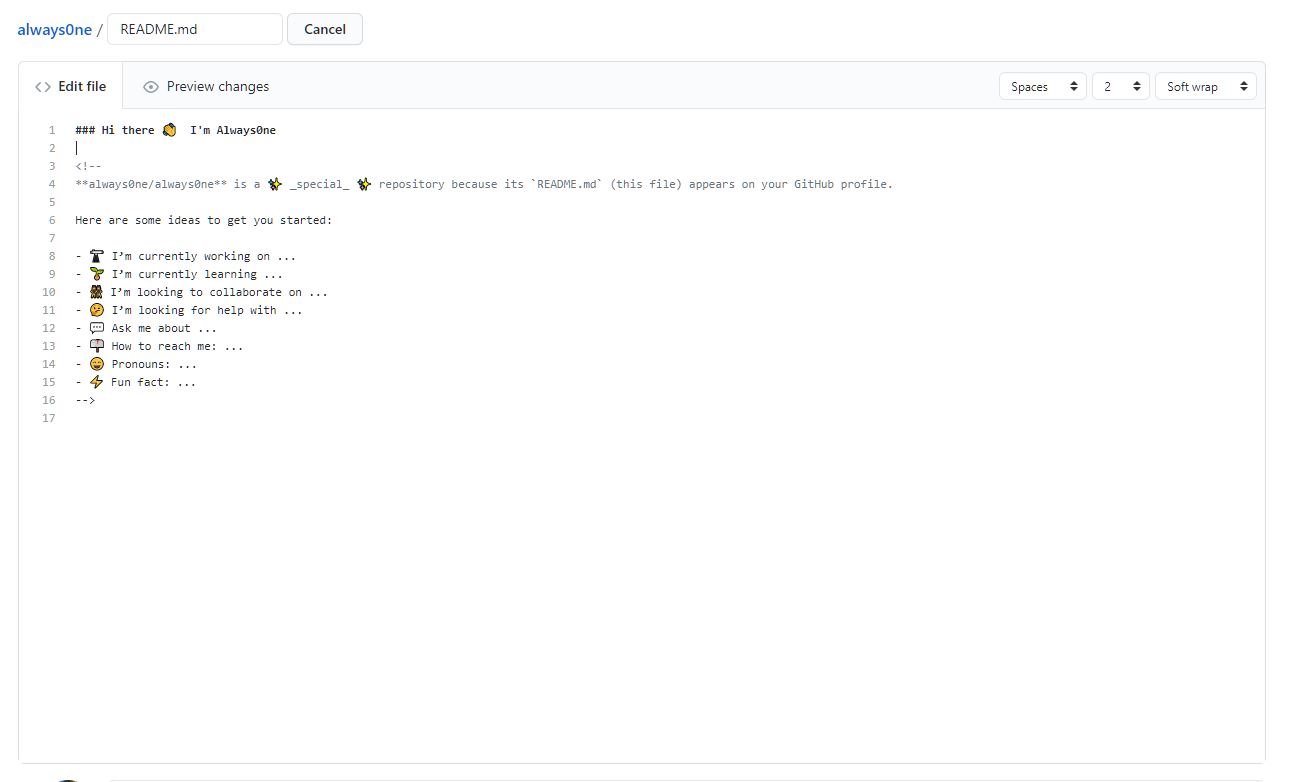The width and height of the screenshot is (1291, 782).
Task: Click the "-->" comment closer on line 16
Action: pyautogui.click(x=85, y=400)
